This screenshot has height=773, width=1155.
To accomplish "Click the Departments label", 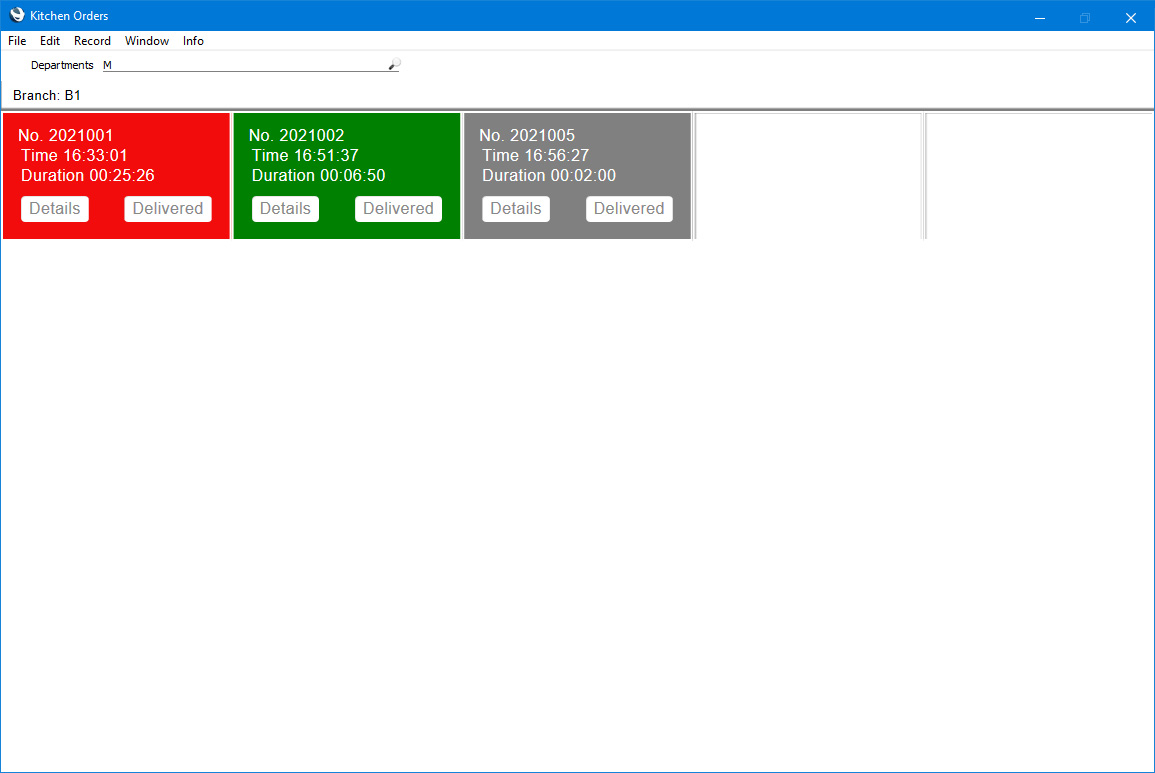I will (62, 65).
